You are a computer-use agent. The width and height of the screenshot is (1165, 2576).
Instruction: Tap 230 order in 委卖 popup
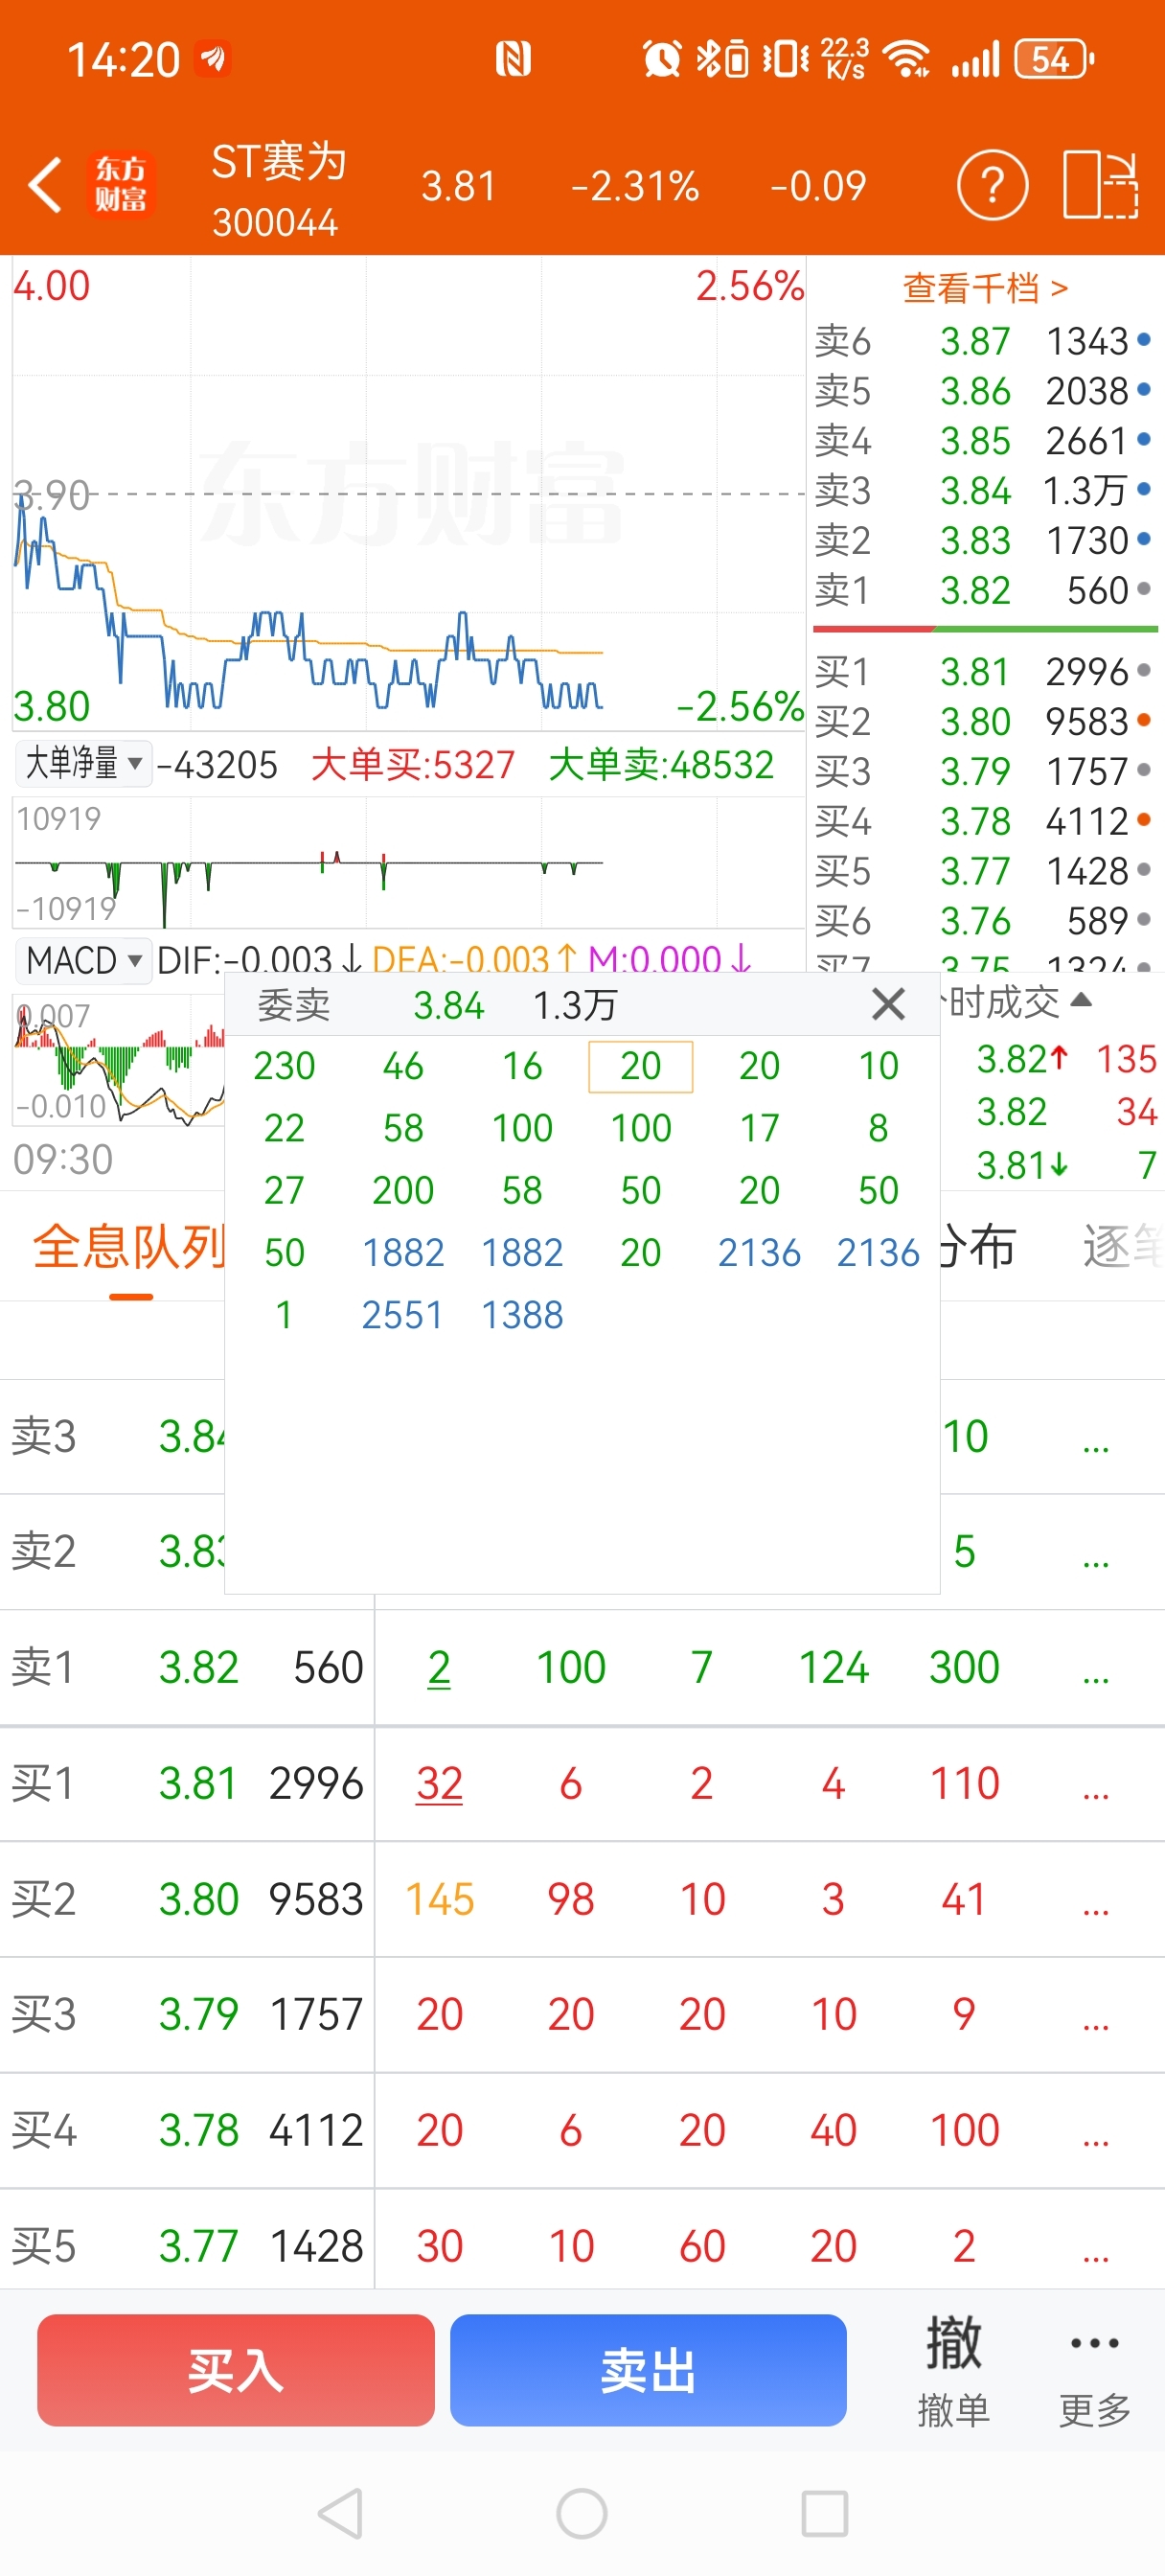pyautogui.click(x=285, y=1066)
